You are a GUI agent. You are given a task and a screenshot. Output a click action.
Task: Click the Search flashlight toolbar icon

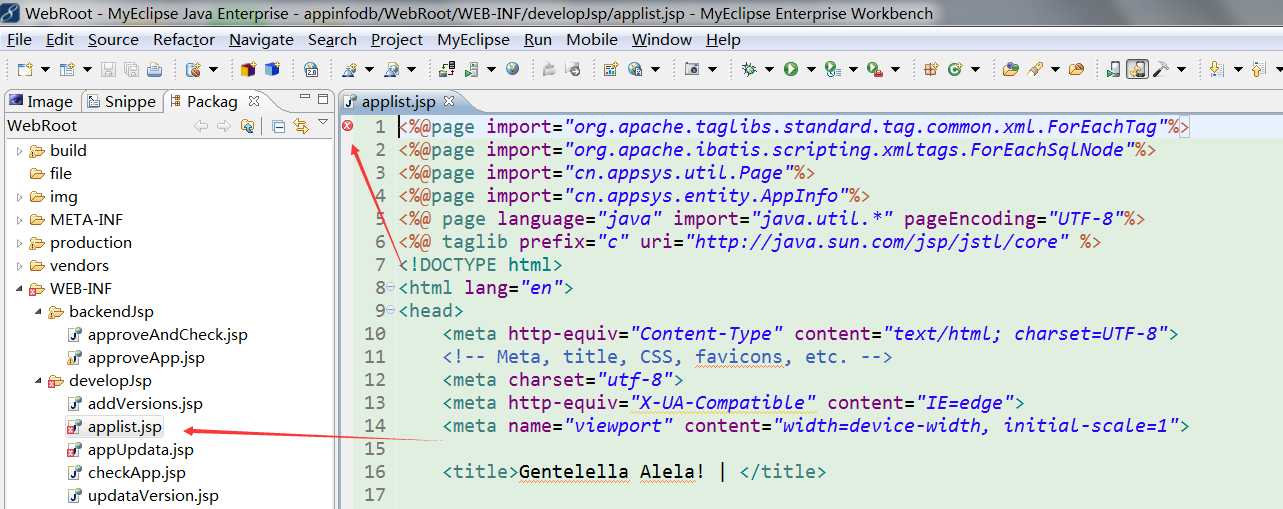click(1035, 69)
